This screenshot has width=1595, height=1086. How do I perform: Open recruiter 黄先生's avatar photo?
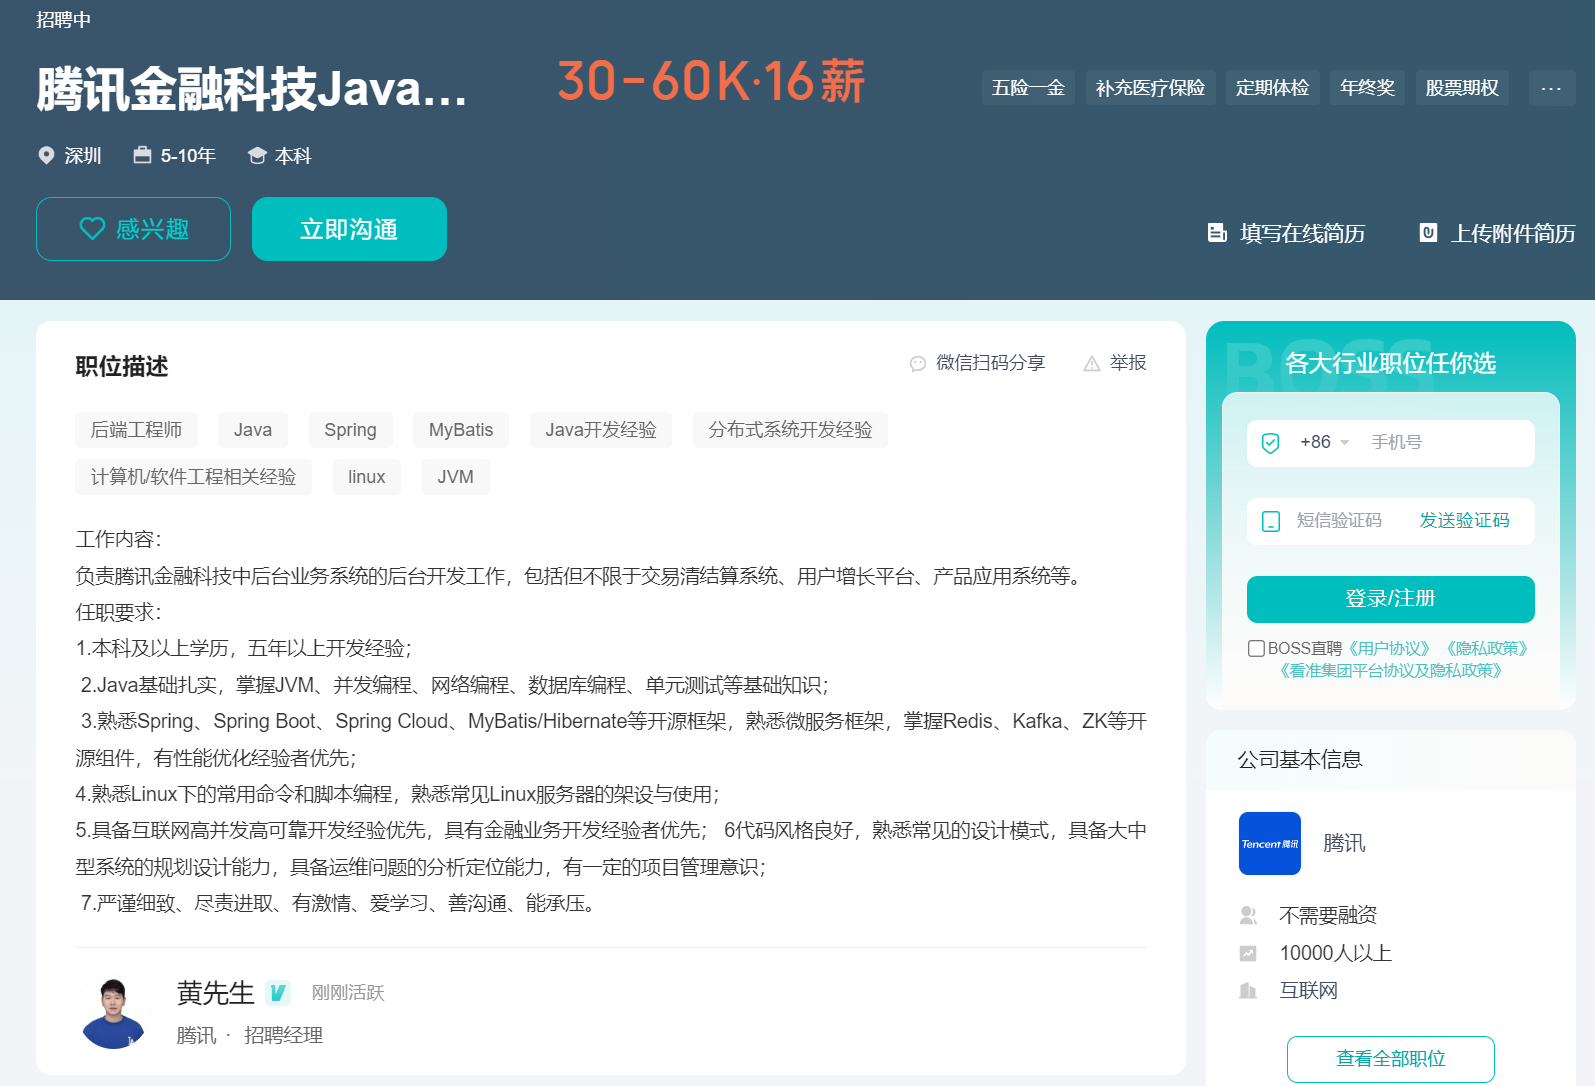pyautogui.click(x=113, y=1013)
